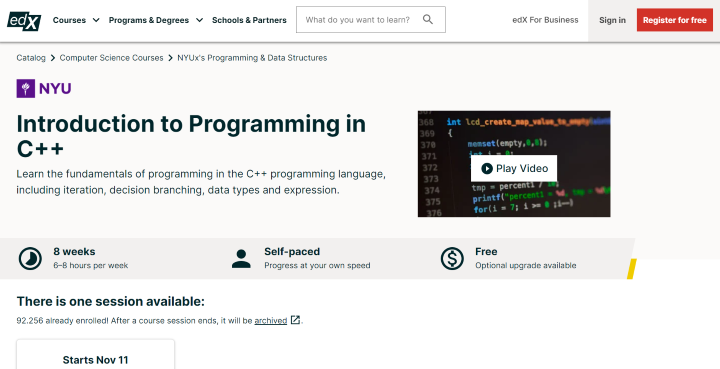The width and height of the screenshot is (720, 369).
Task: Open the archived link
Action: click(x=270, y=320)
